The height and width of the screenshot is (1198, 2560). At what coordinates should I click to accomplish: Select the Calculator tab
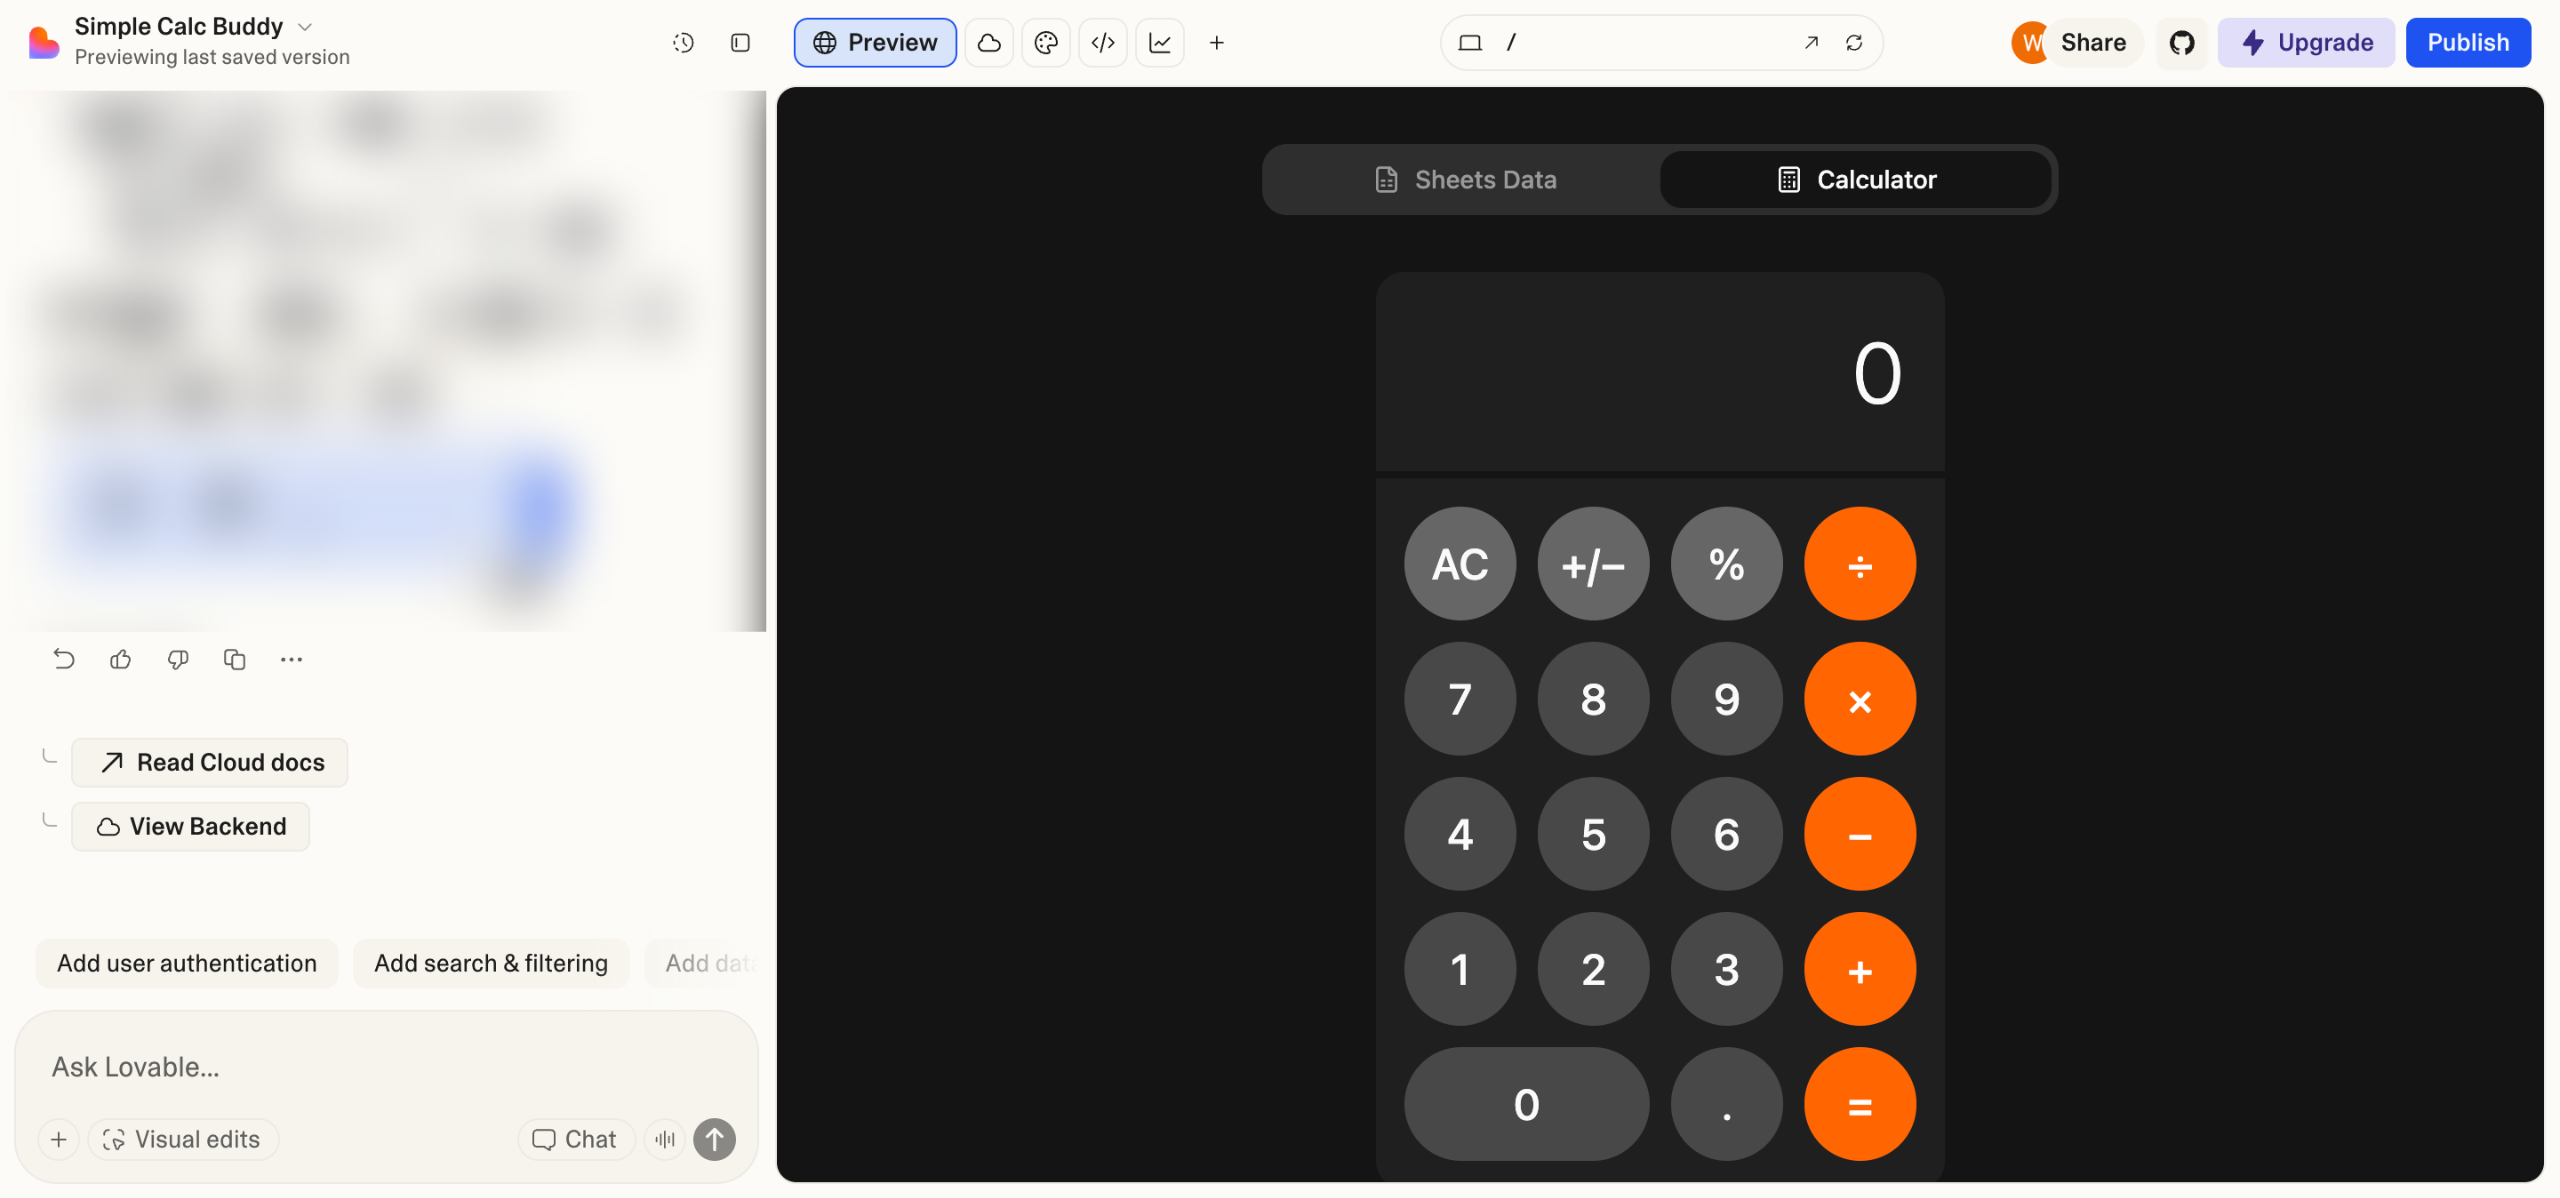point(1857,180)
